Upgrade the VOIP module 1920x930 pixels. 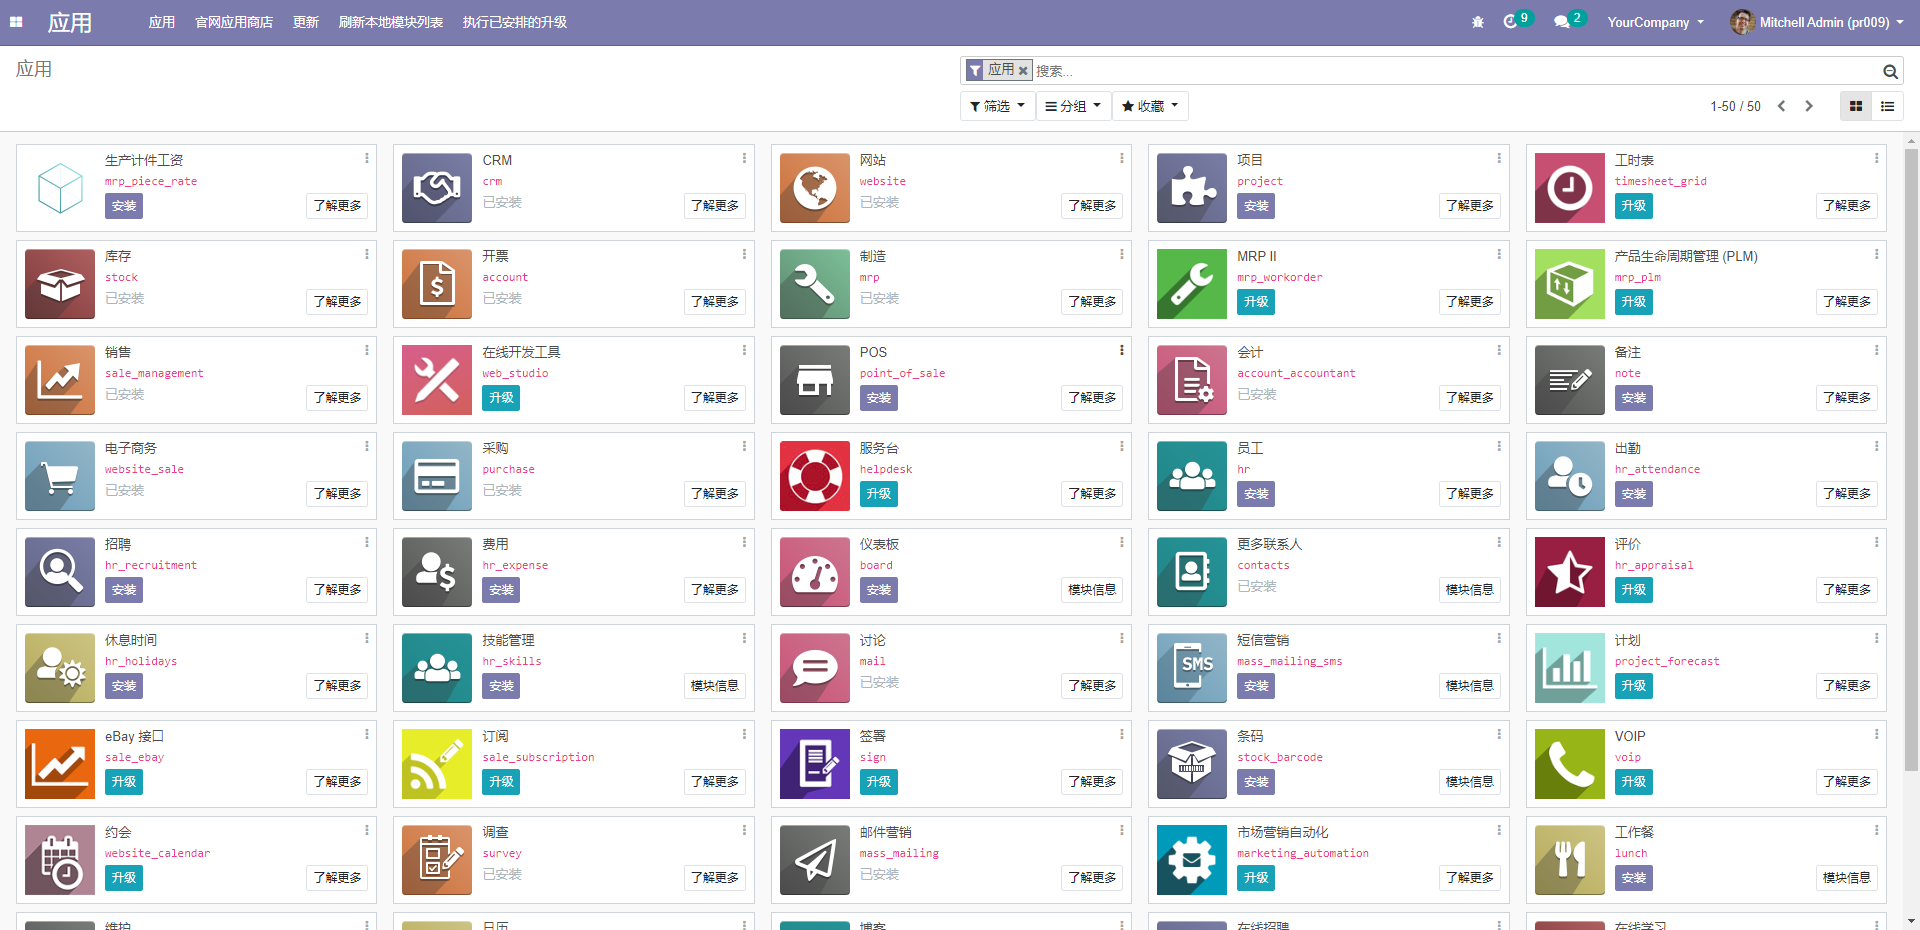point(1634,782)
